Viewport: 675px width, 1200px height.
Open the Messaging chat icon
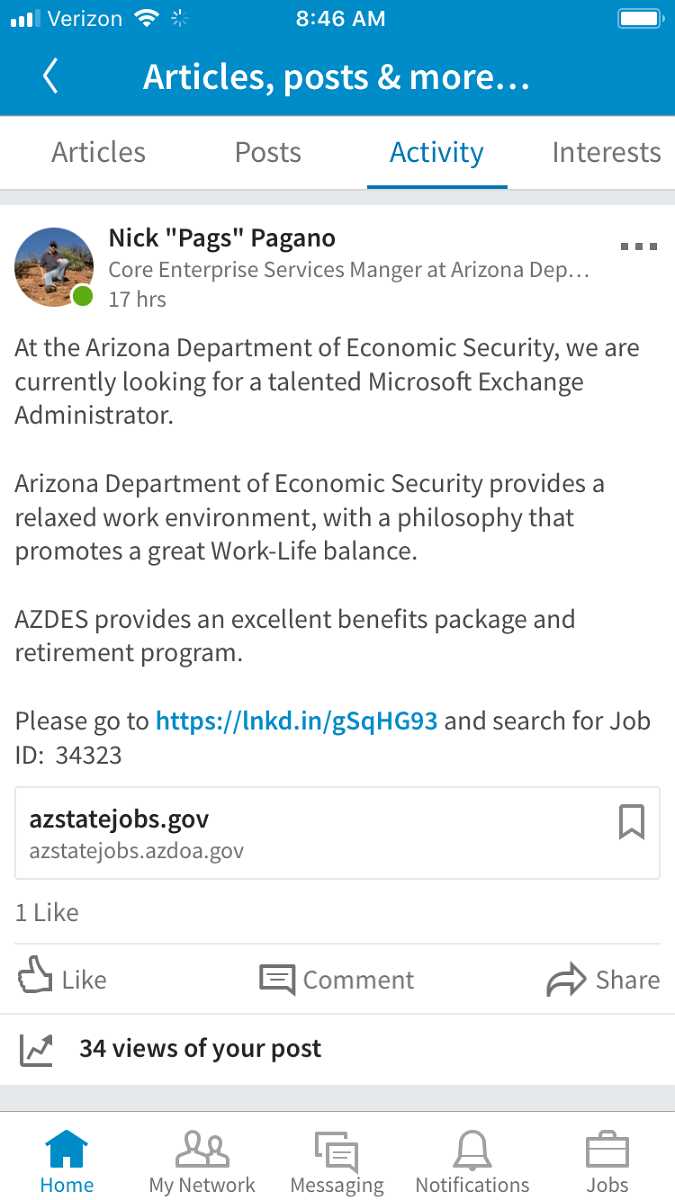tap(337, 1162)
